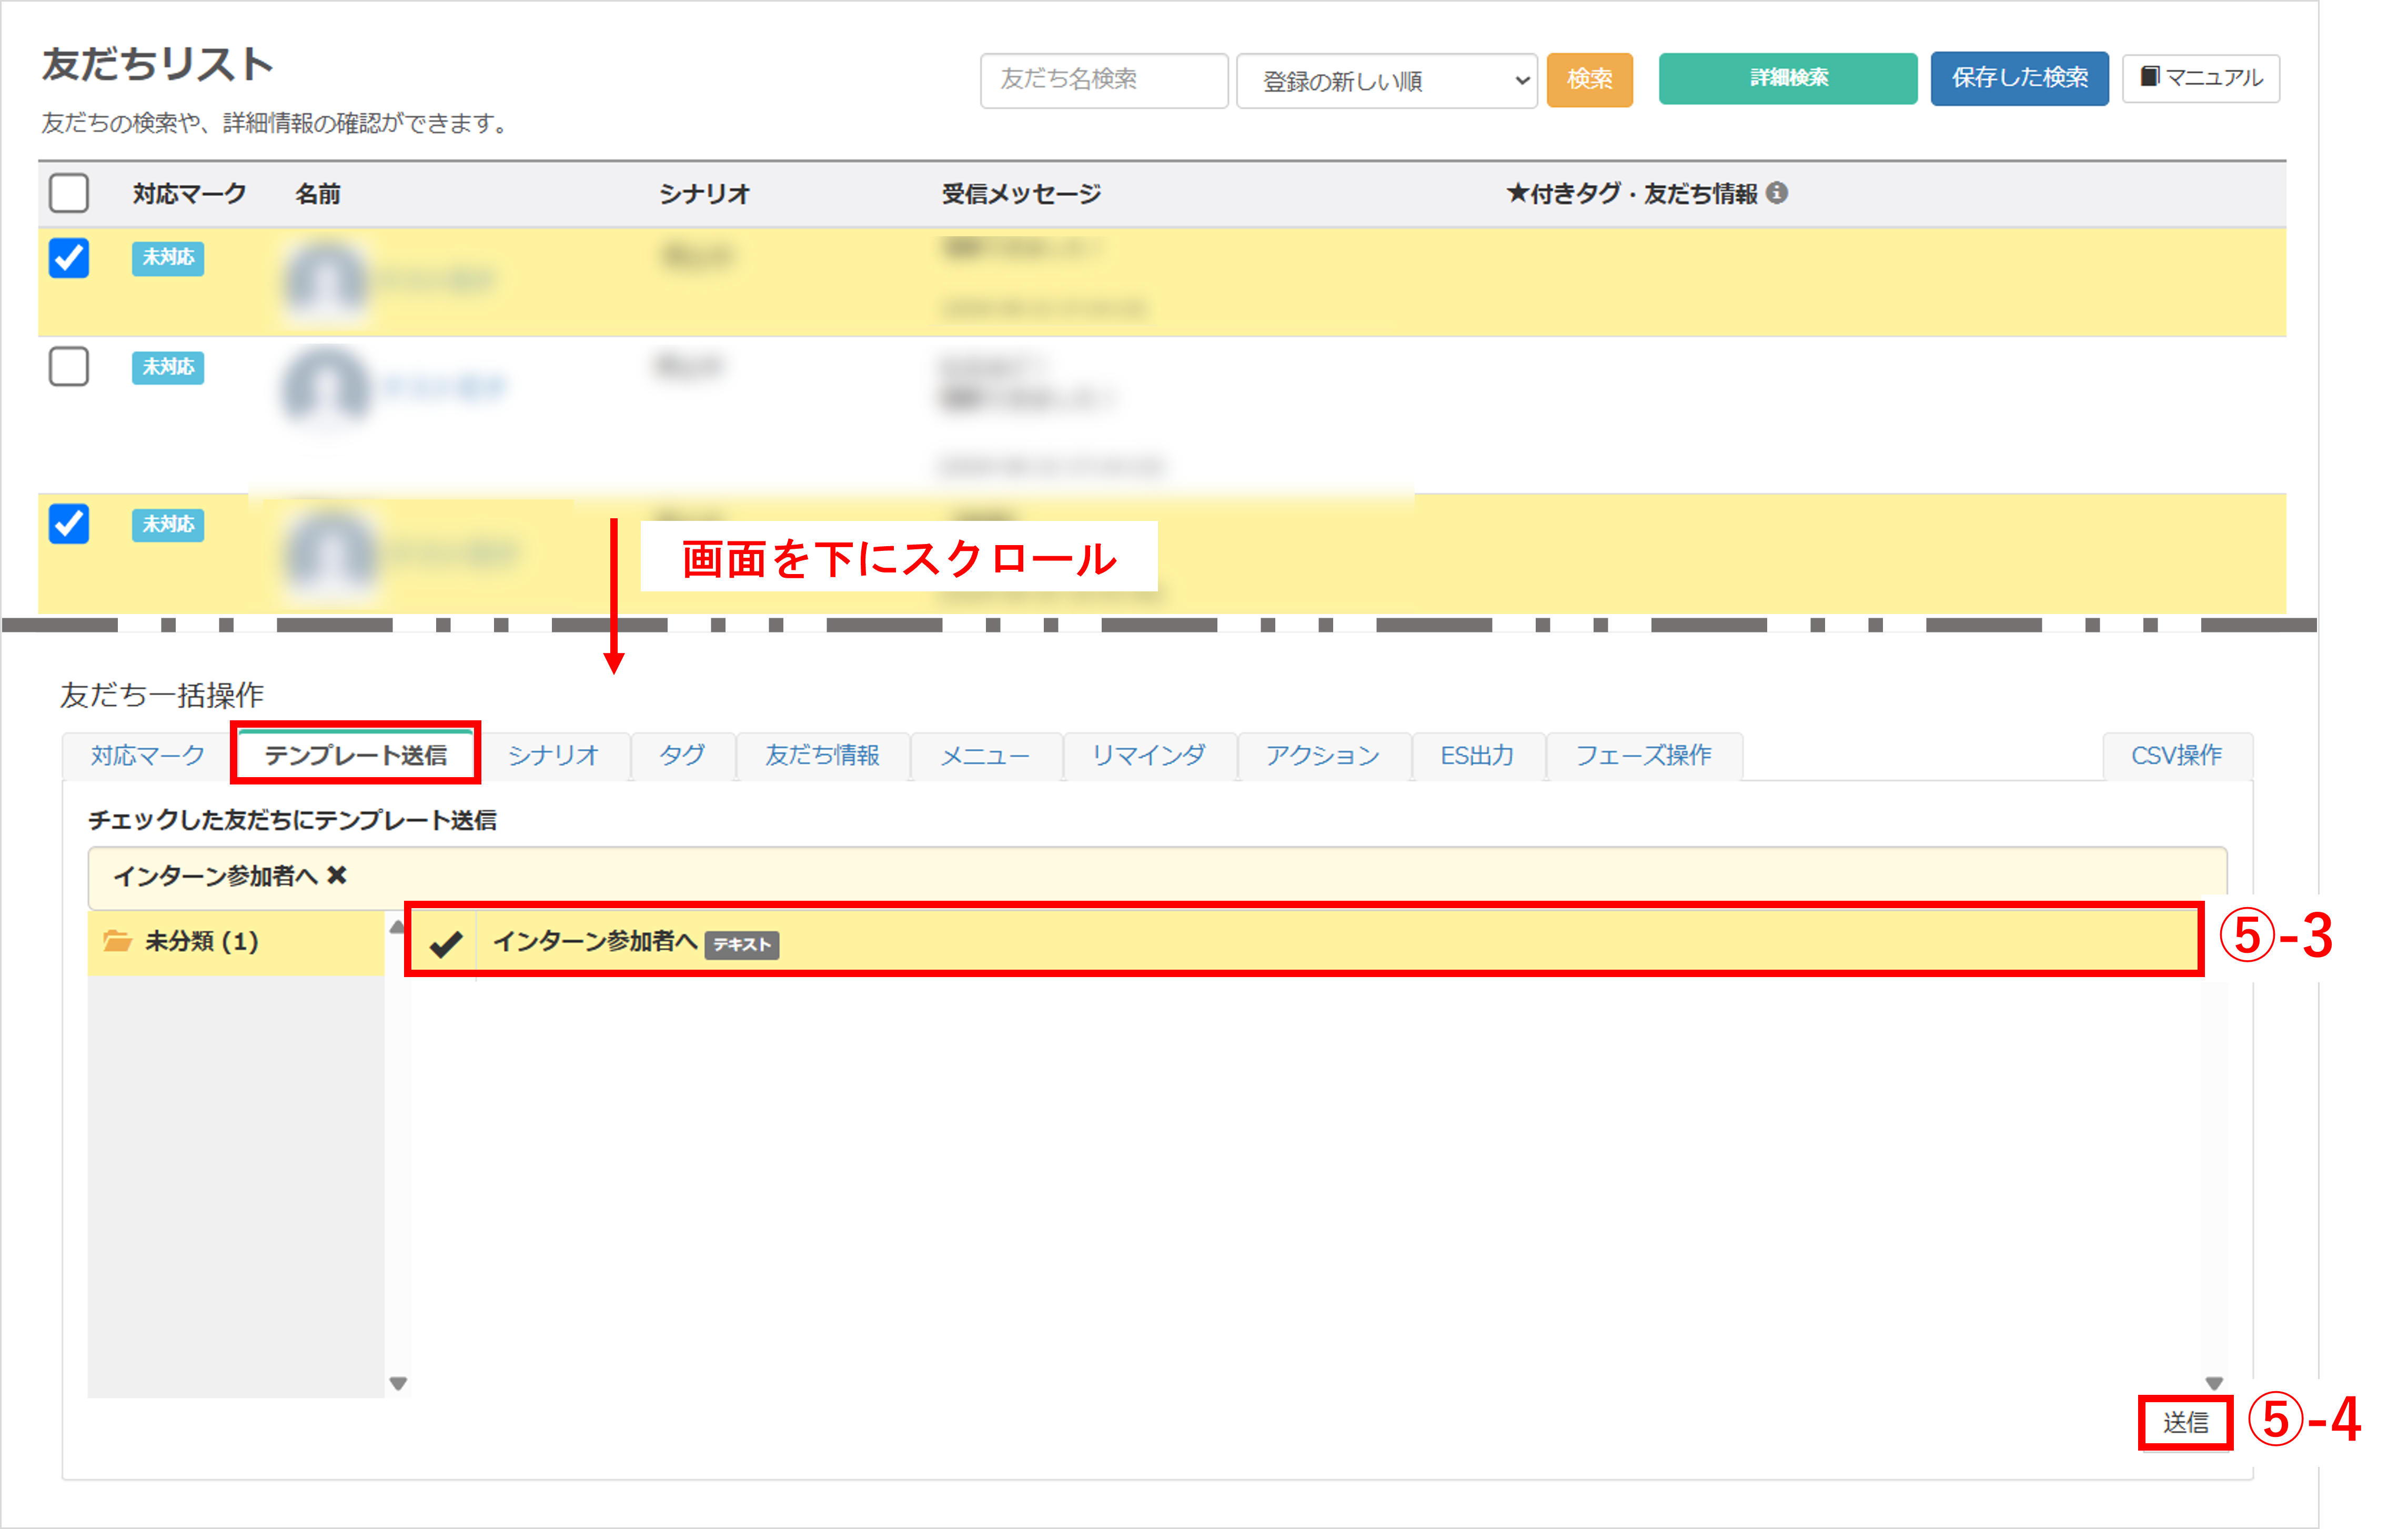This screenshot has height=1529, width=2408.
Task: Click the scroll-down arrow in folder list
Action: point(398,1384)
